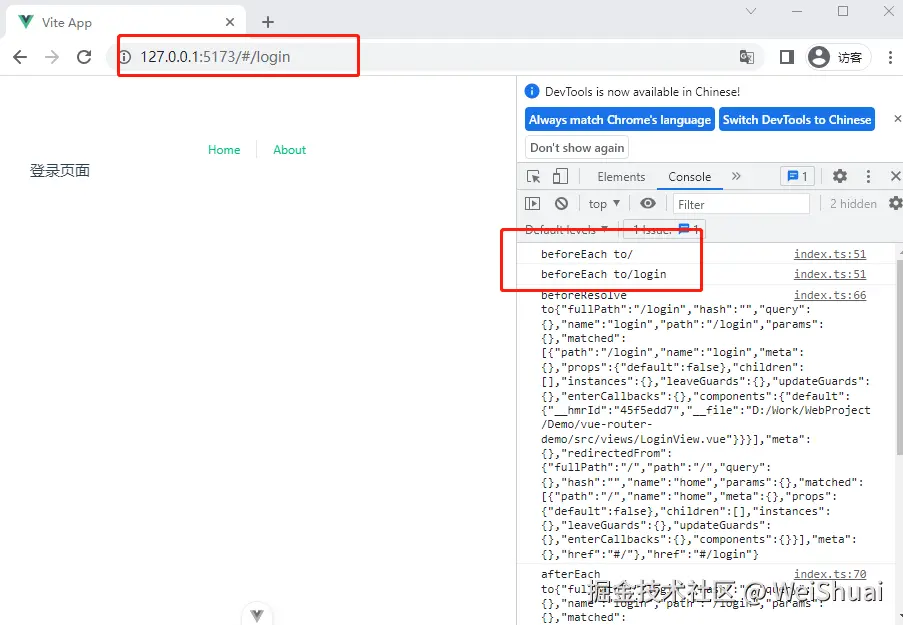Select the beforeEach to/login log message

[604, 274]
